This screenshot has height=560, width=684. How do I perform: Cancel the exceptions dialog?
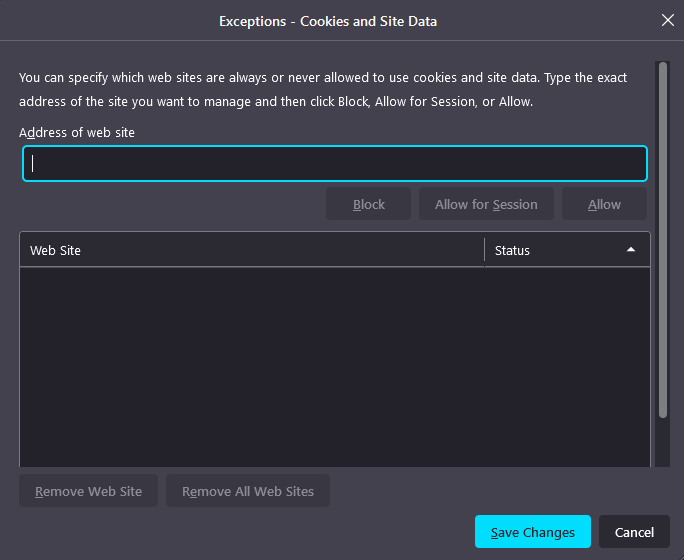point(634,532)
